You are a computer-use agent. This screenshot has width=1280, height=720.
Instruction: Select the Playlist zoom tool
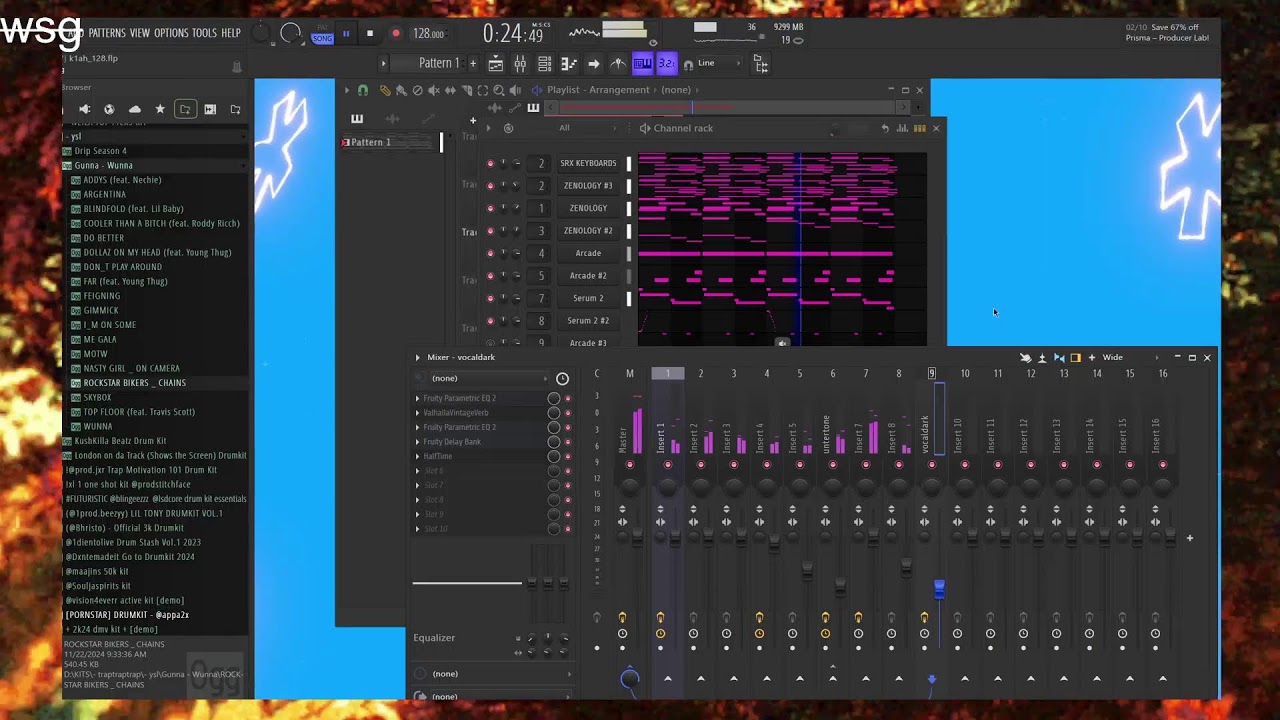click(x=498, y=90)
